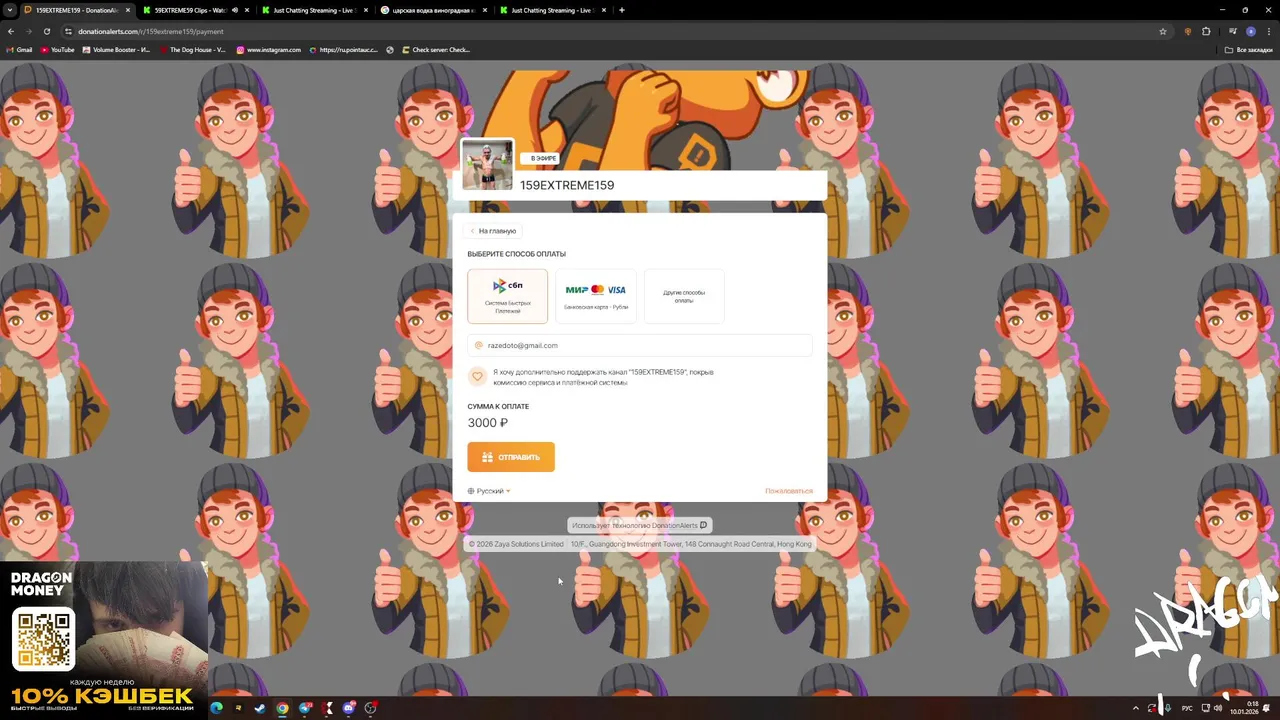Close the царская водка виноградная tab
Viewport: 1280px width, 720px height.
(485, 10)
